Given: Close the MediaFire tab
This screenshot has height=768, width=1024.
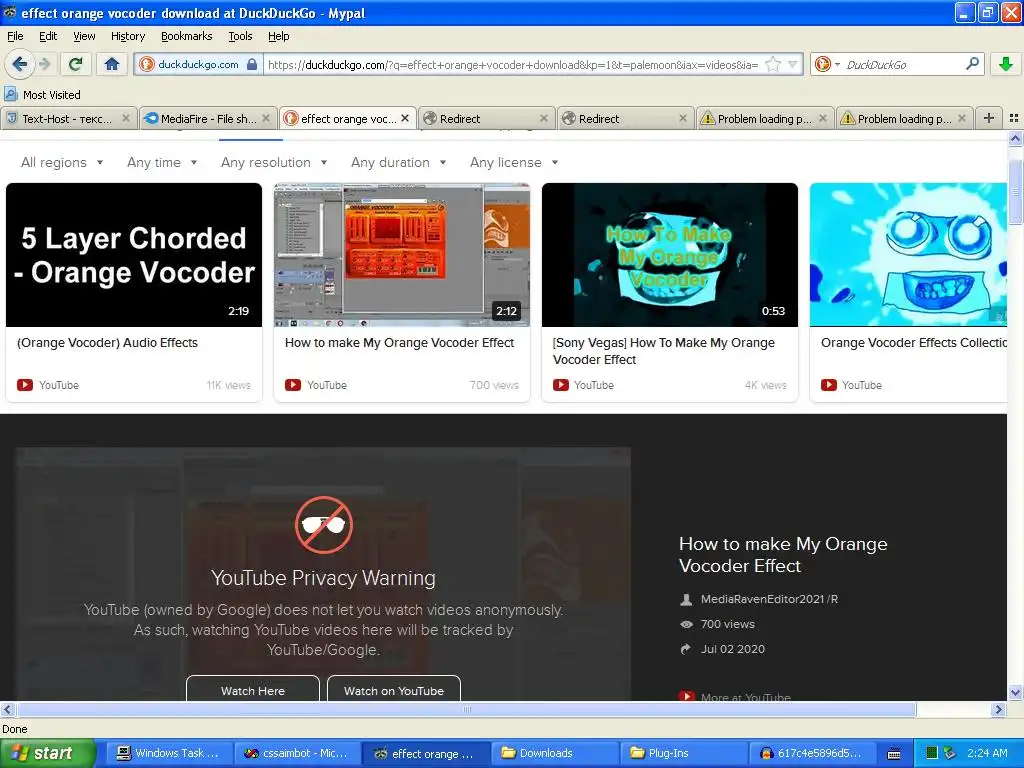Looking at the screenshot, I should pos(266,118).
